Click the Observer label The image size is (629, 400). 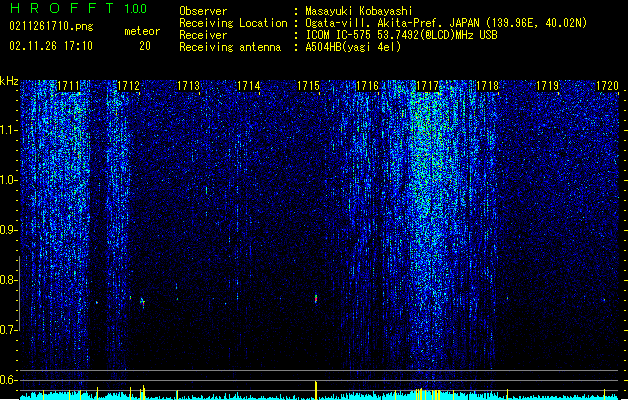[x=203, y=11]
